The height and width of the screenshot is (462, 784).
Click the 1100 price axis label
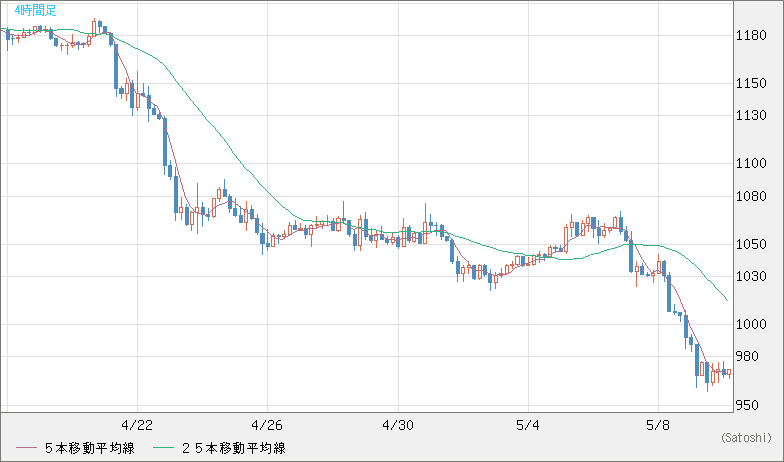(751, 164)
